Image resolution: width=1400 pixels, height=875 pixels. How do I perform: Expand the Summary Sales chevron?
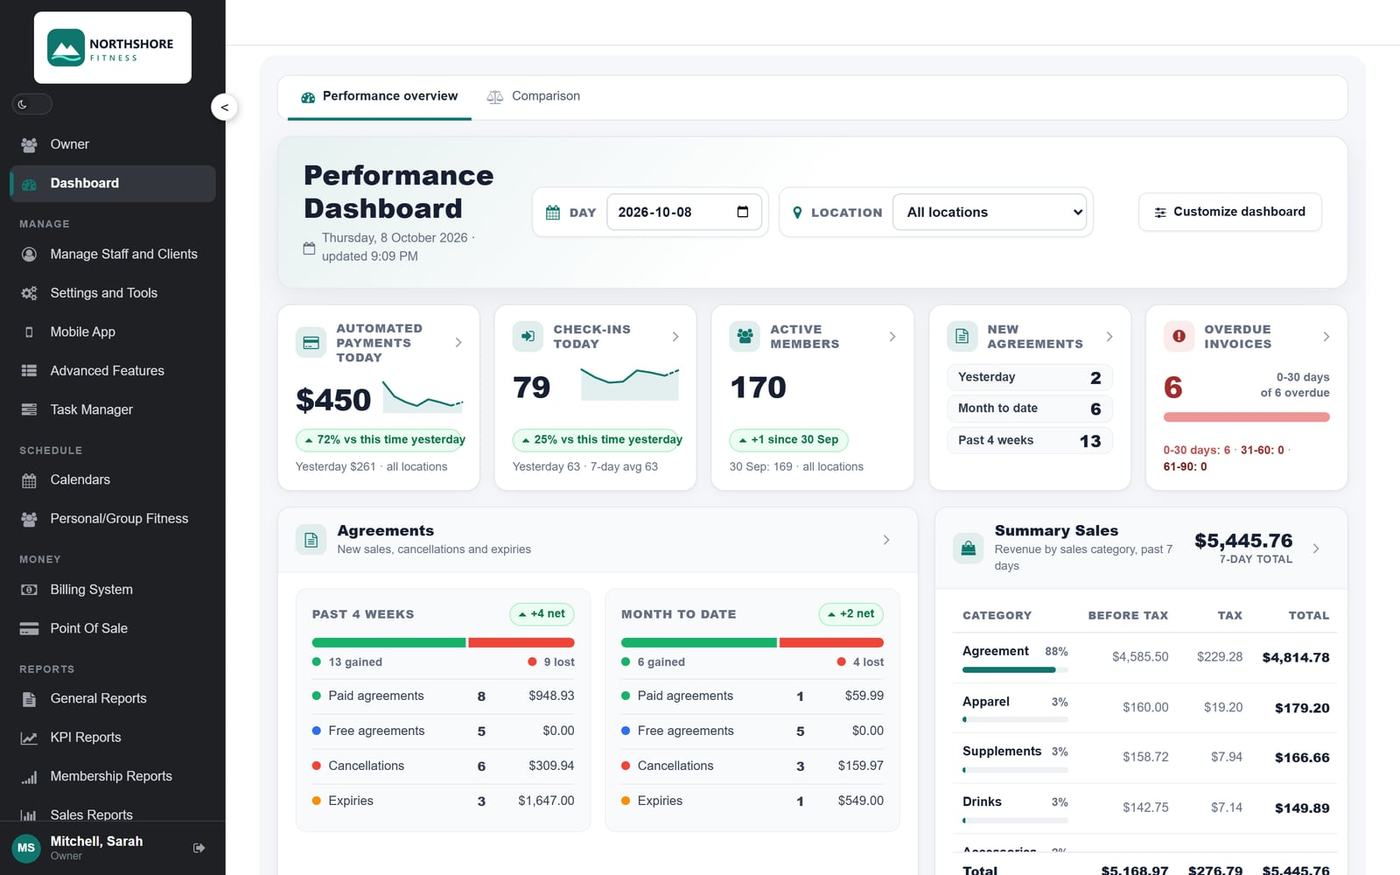[x=1316, y=549]
